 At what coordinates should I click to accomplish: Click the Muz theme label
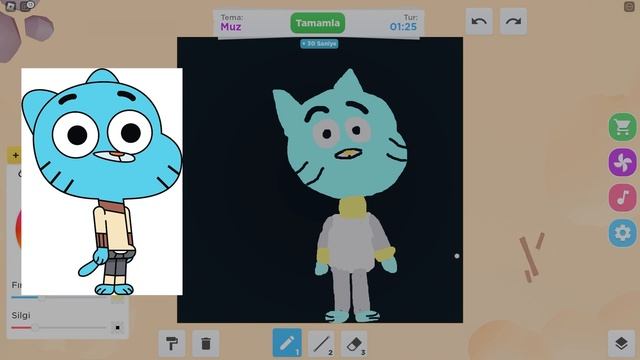pyautogui.click(x=231, y=27)
